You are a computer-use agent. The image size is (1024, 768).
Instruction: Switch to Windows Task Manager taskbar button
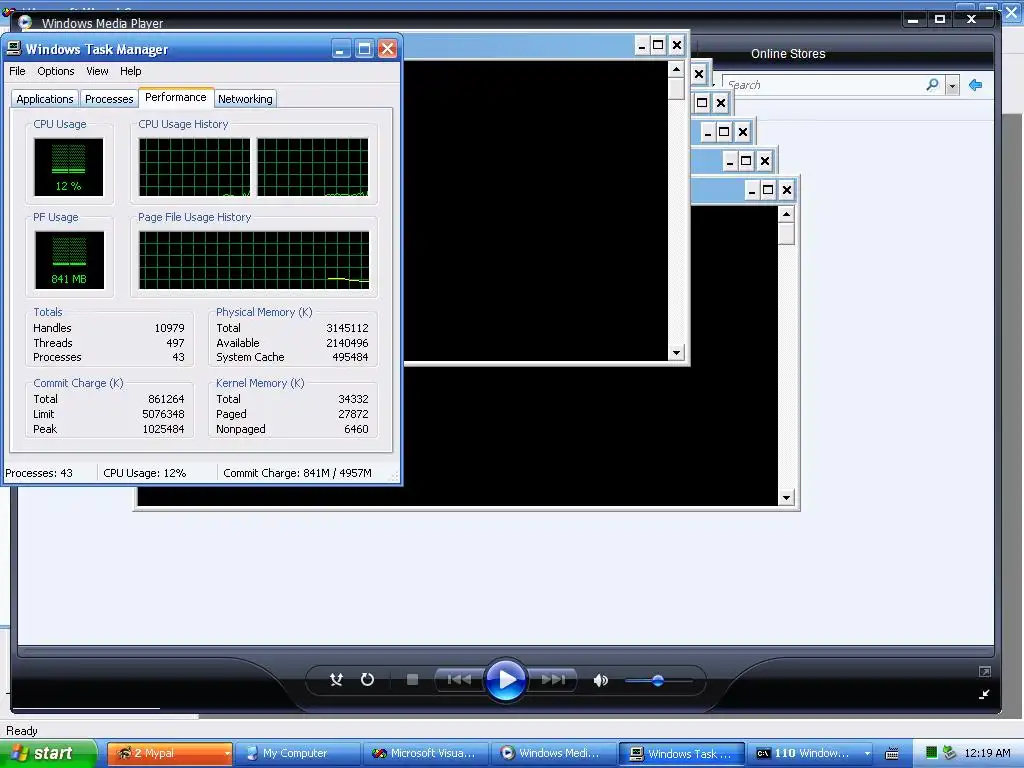tap(681, 753)
